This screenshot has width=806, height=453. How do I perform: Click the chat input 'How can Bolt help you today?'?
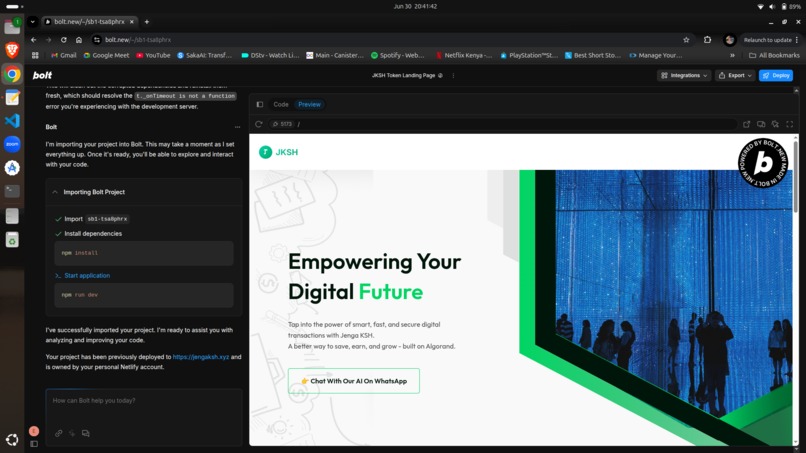pyautogui.click(x=143, y=401)
